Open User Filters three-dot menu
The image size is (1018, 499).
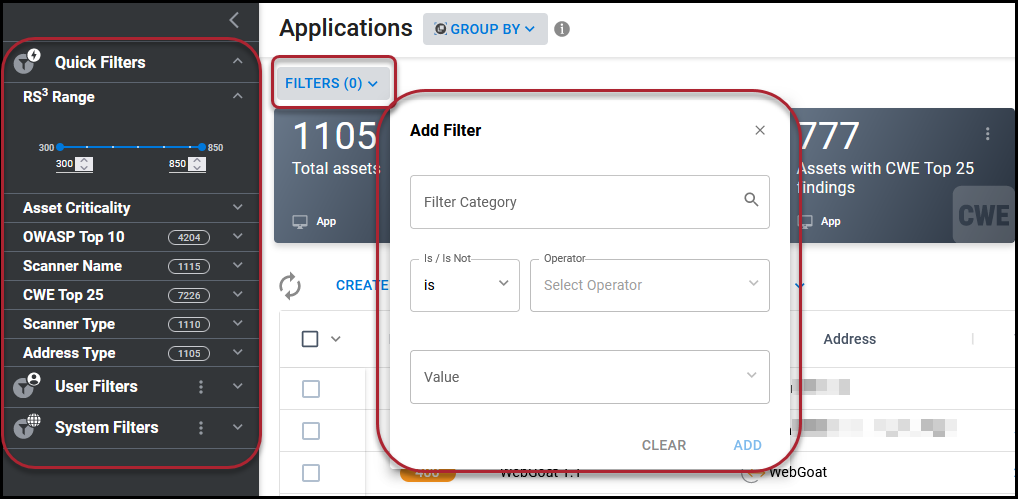pyautogui.click(x=201, y=387)
